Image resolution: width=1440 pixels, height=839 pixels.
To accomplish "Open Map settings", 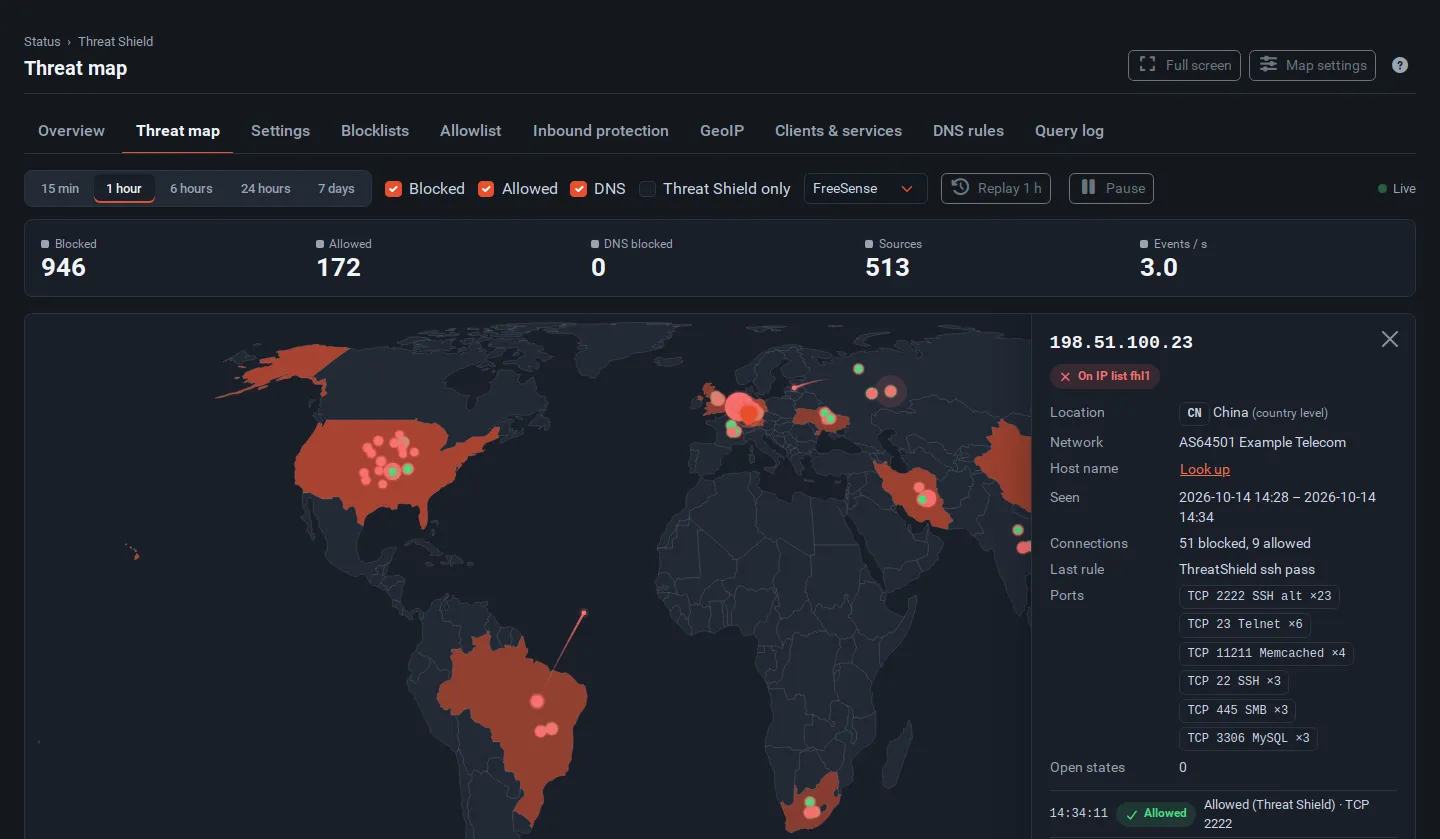I will click(1313, 65).
